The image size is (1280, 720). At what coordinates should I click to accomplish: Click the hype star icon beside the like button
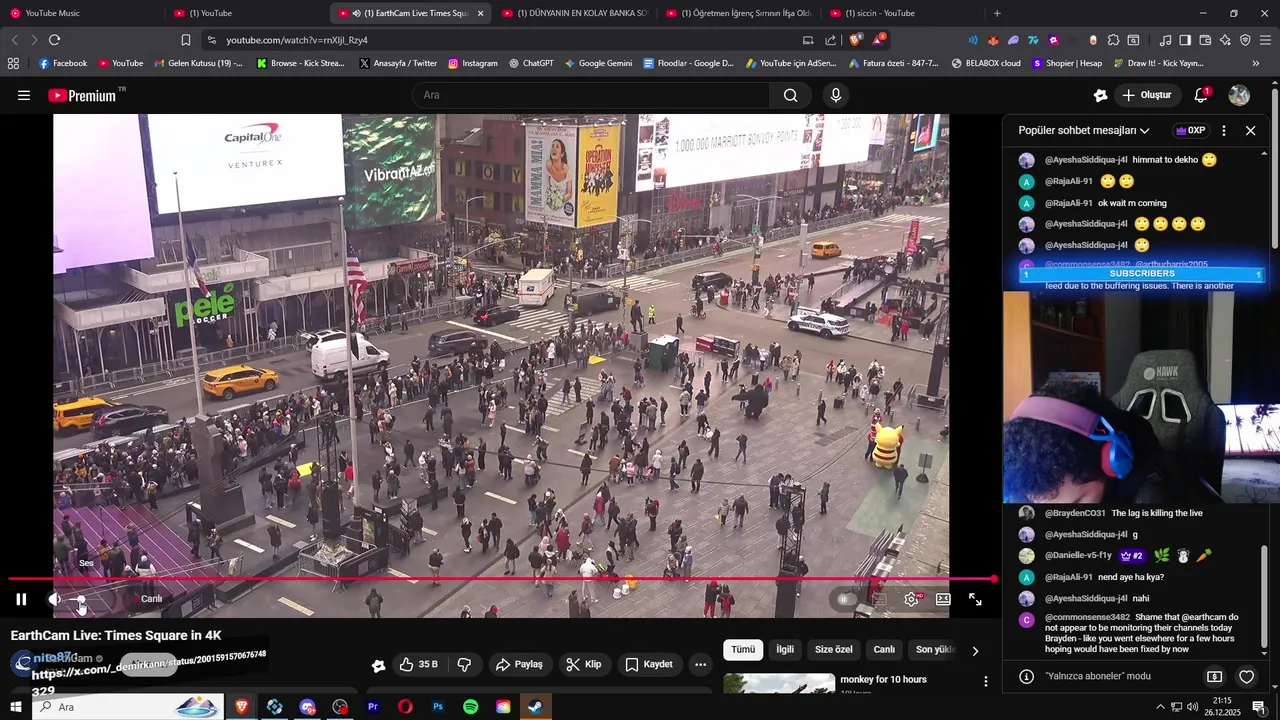[x=378, y=665]
